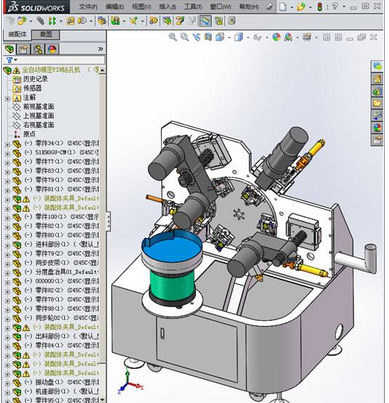Select the 右视基准面 (Right Plane) item
The image size is (389, 403).
pos(38,125)
